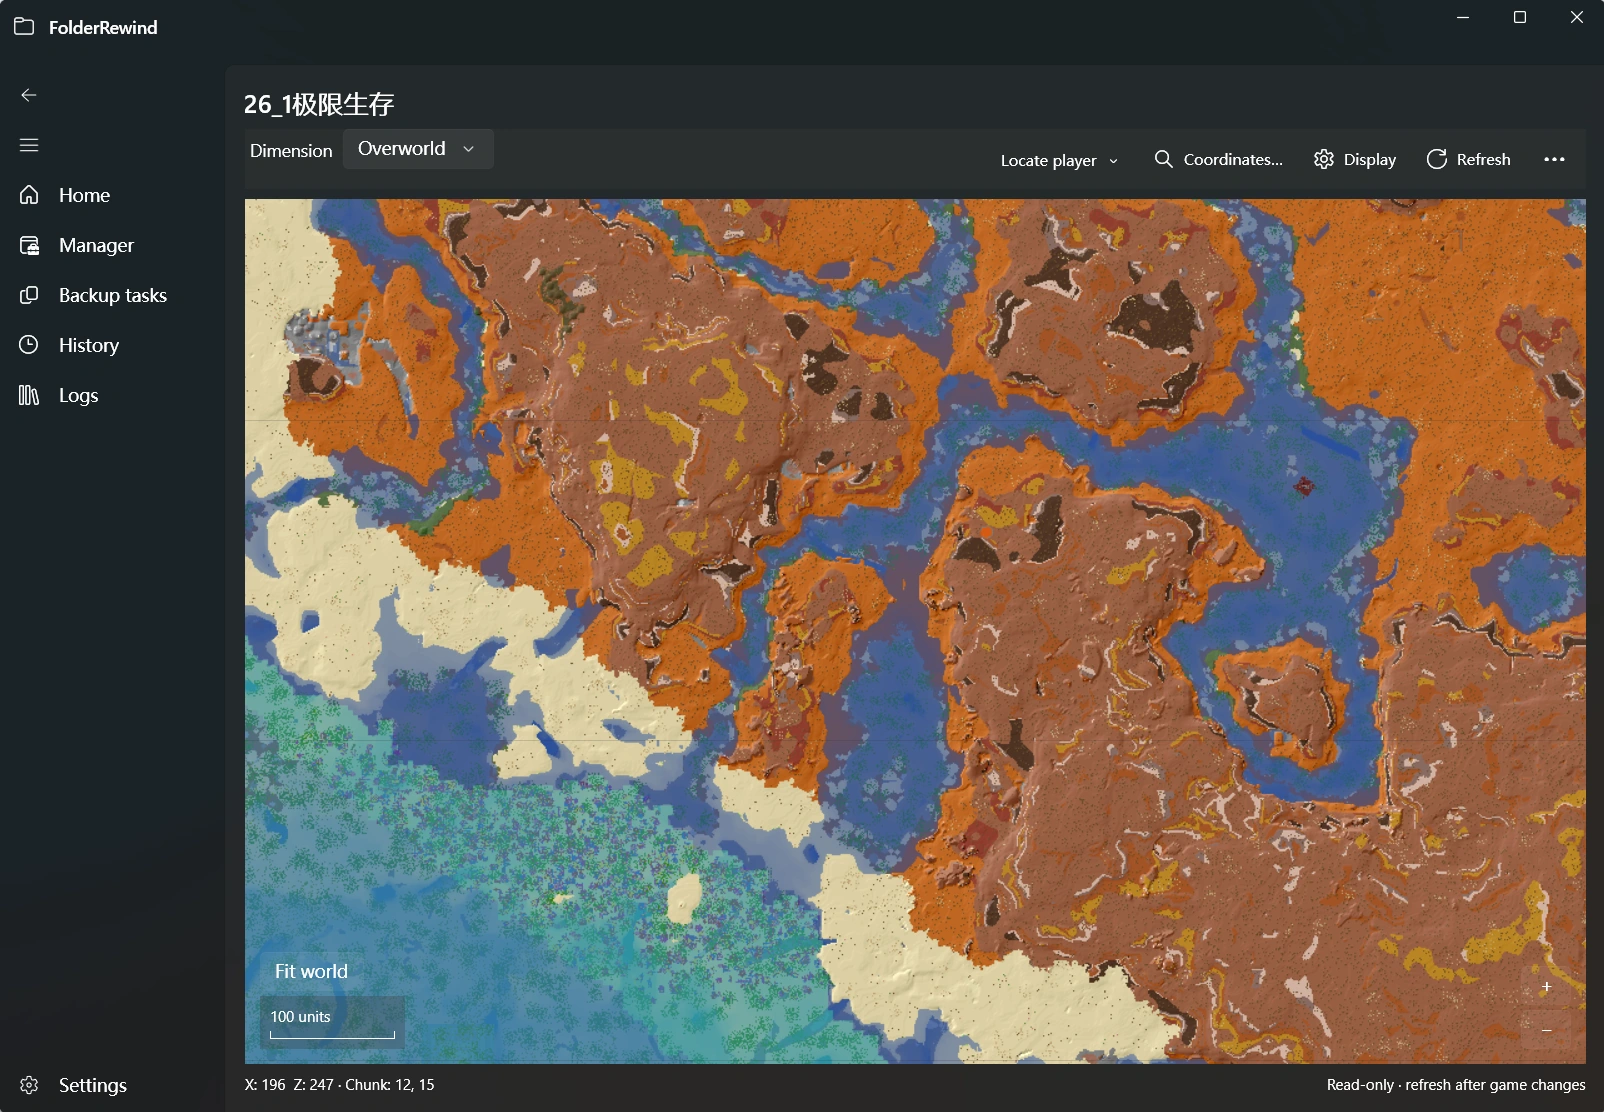Image resolution: width=1604 pixels, height=1112 pixels.
Task: Click the Display gear icon
Action: 1324,159
